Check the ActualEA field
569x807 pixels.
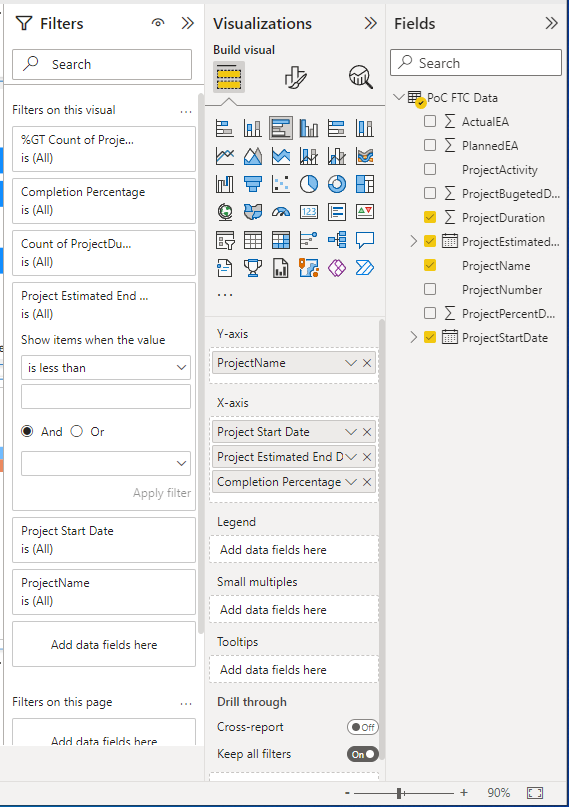coord(430,121)
